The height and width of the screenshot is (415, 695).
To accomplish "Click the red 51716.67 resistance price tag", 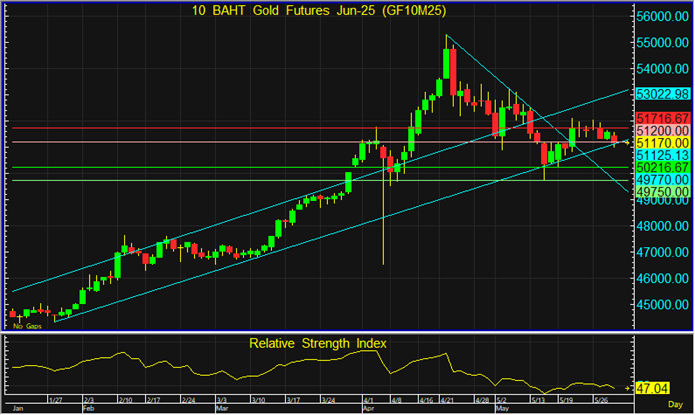I will click(663, 119).
